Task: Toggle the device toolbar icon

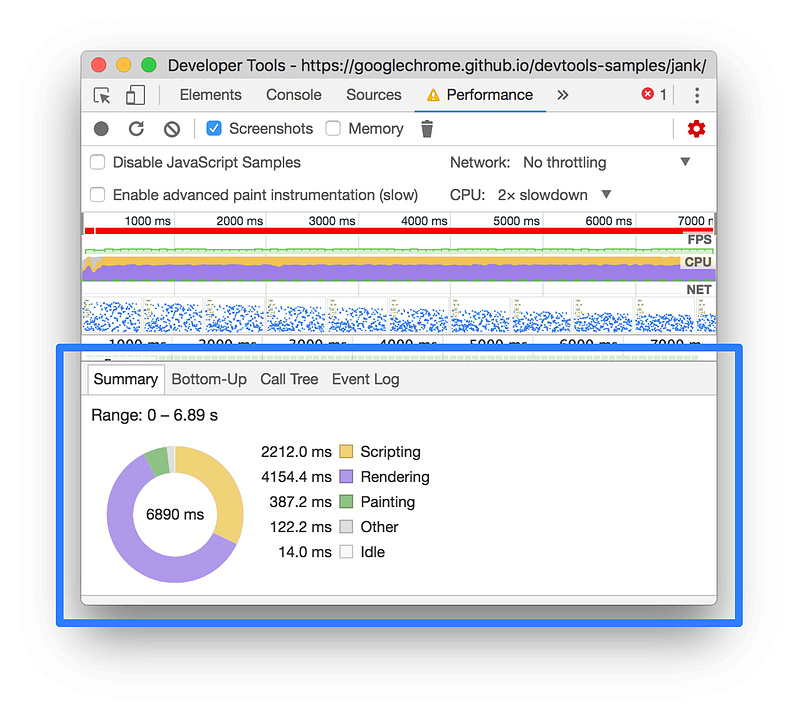Action: (x=135, y=95)
